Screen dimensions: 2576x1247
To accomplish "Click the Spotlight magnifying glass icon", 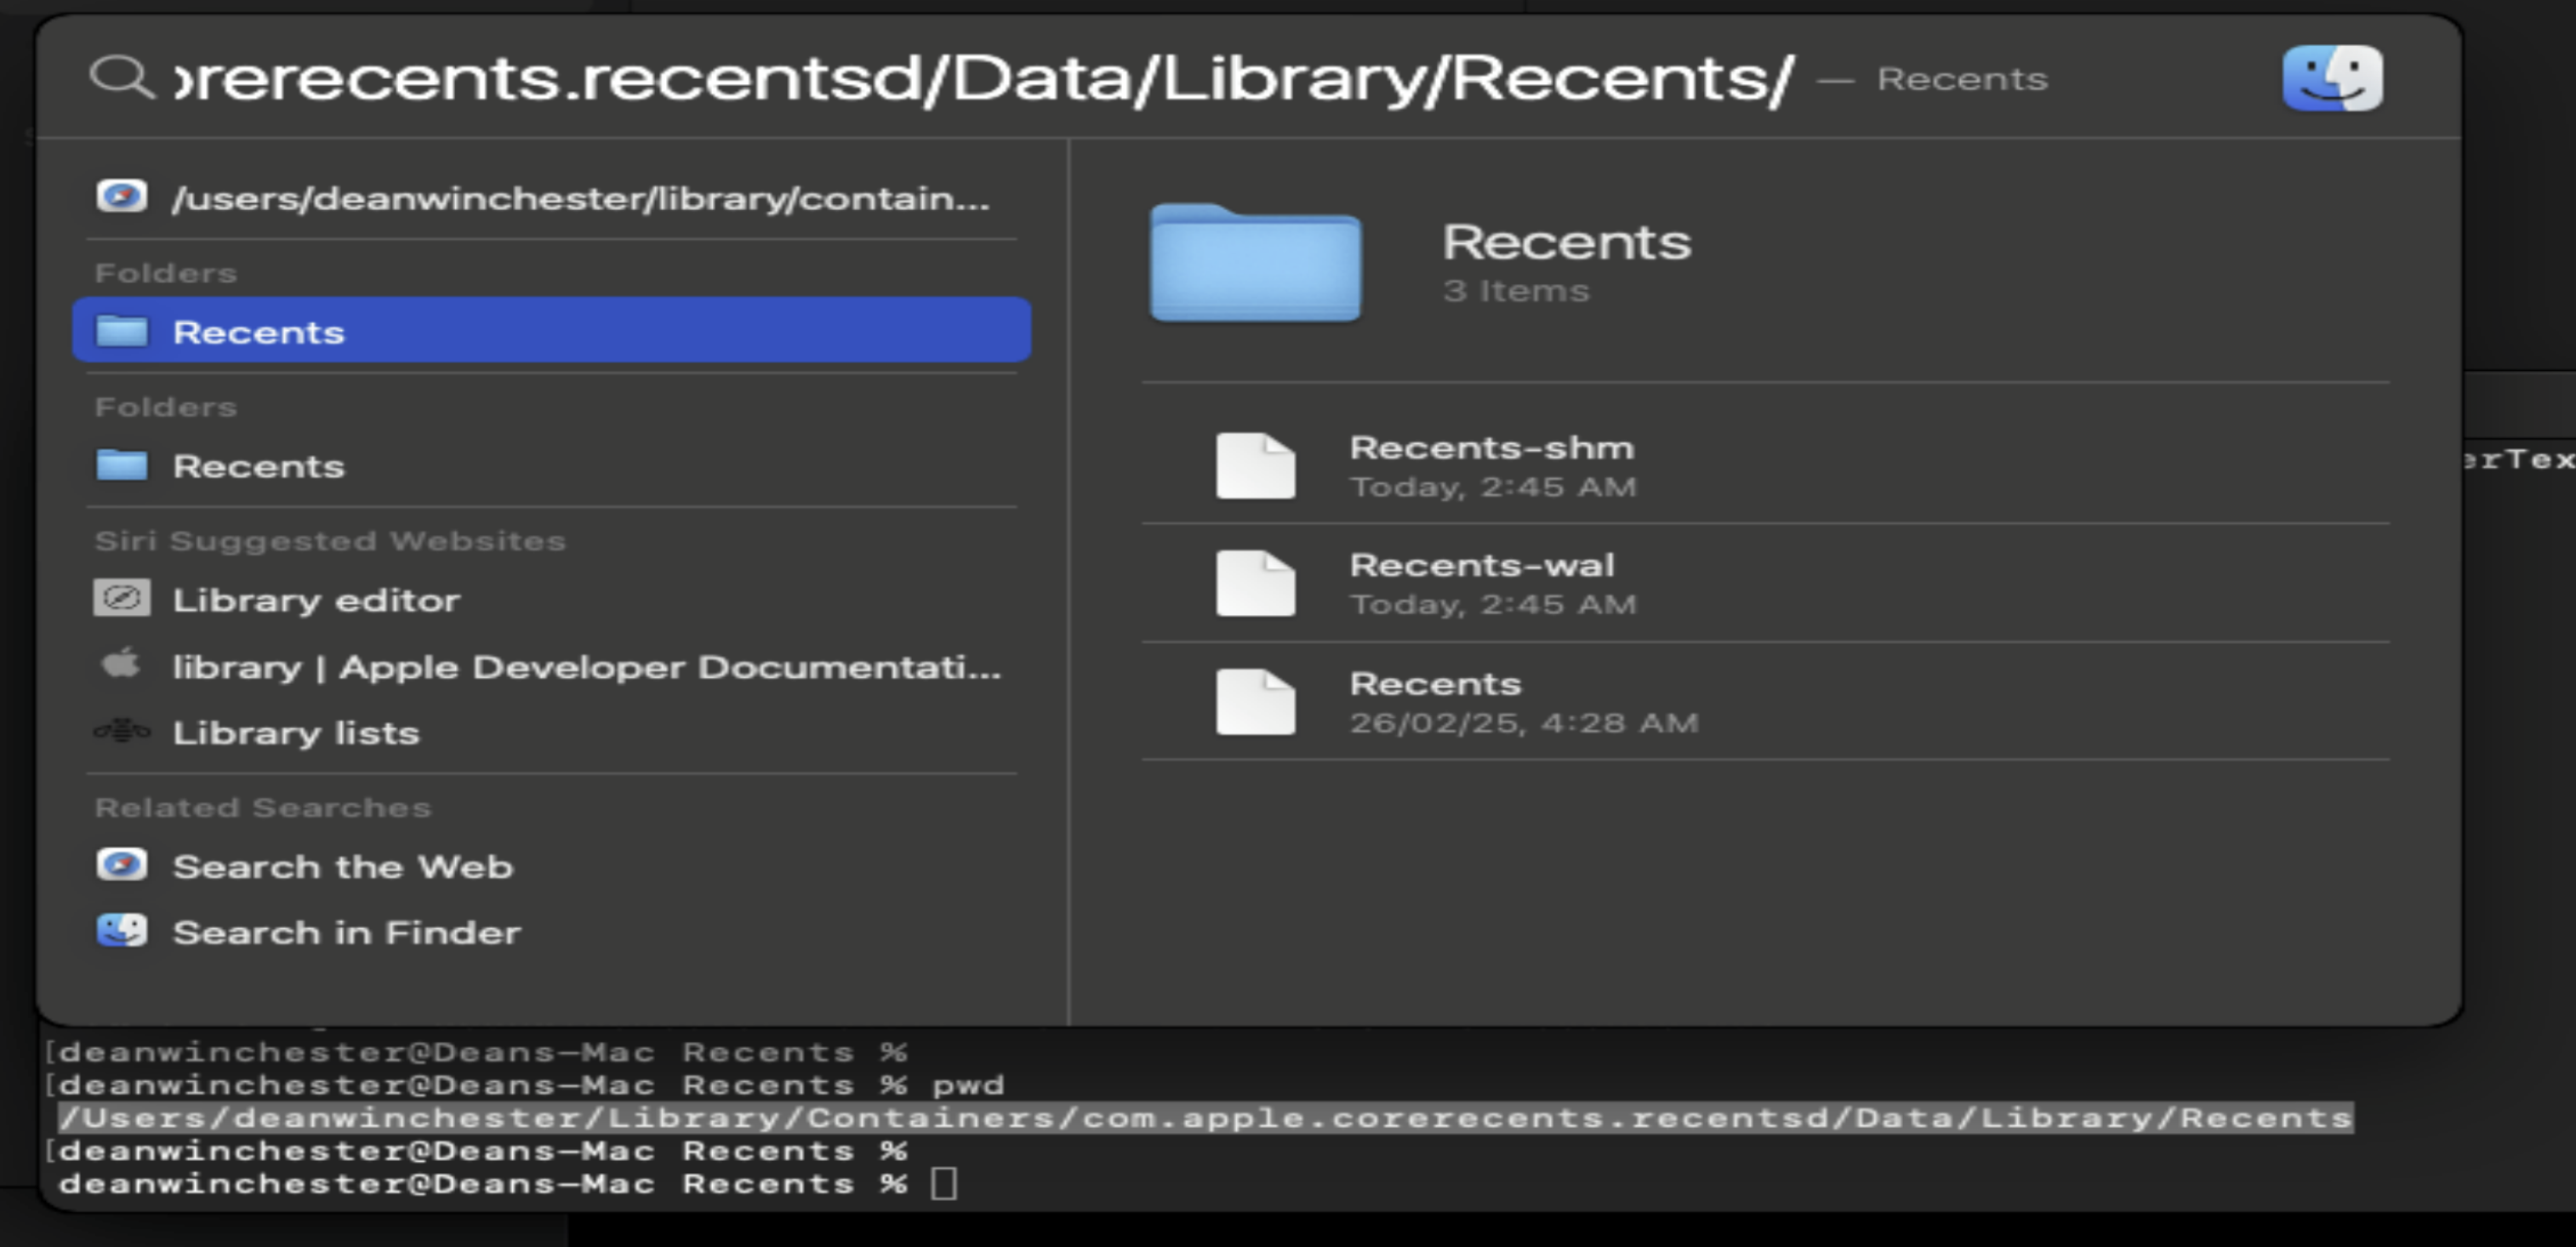I will click(121, 77).
